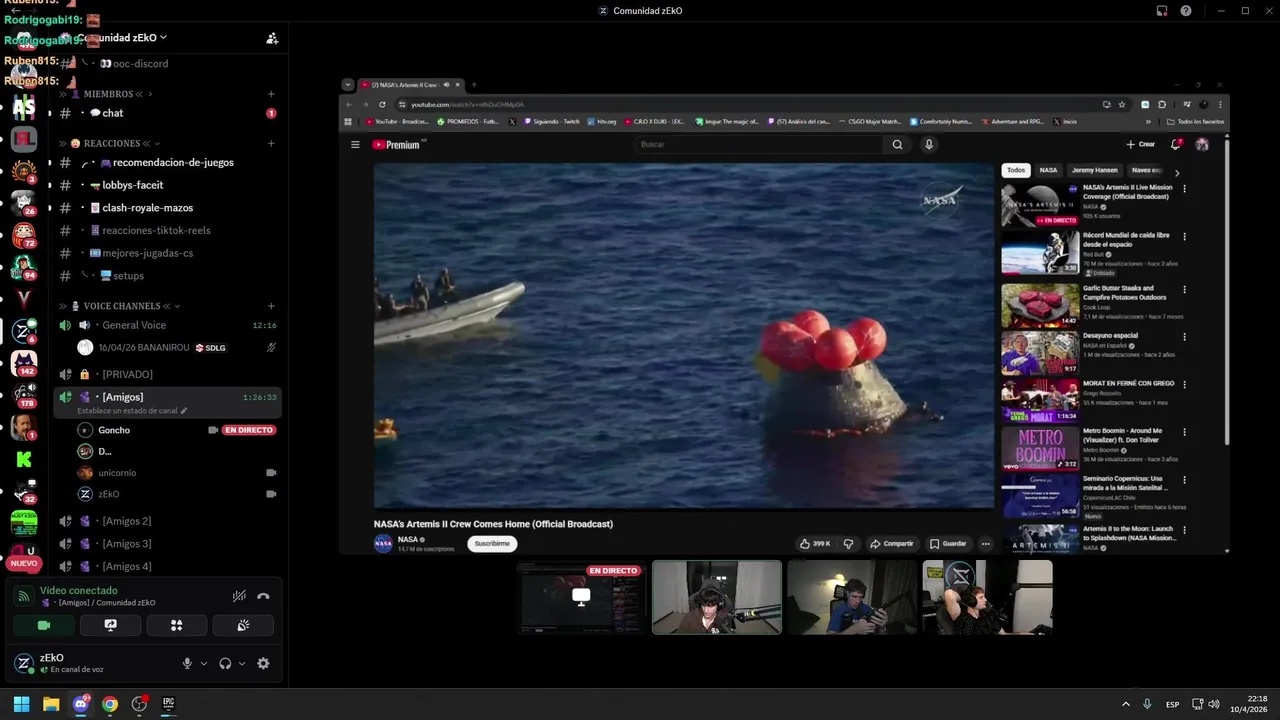1280x720 pixels.
Task: Start screen share from the voice panel
Action: (110, 625)
